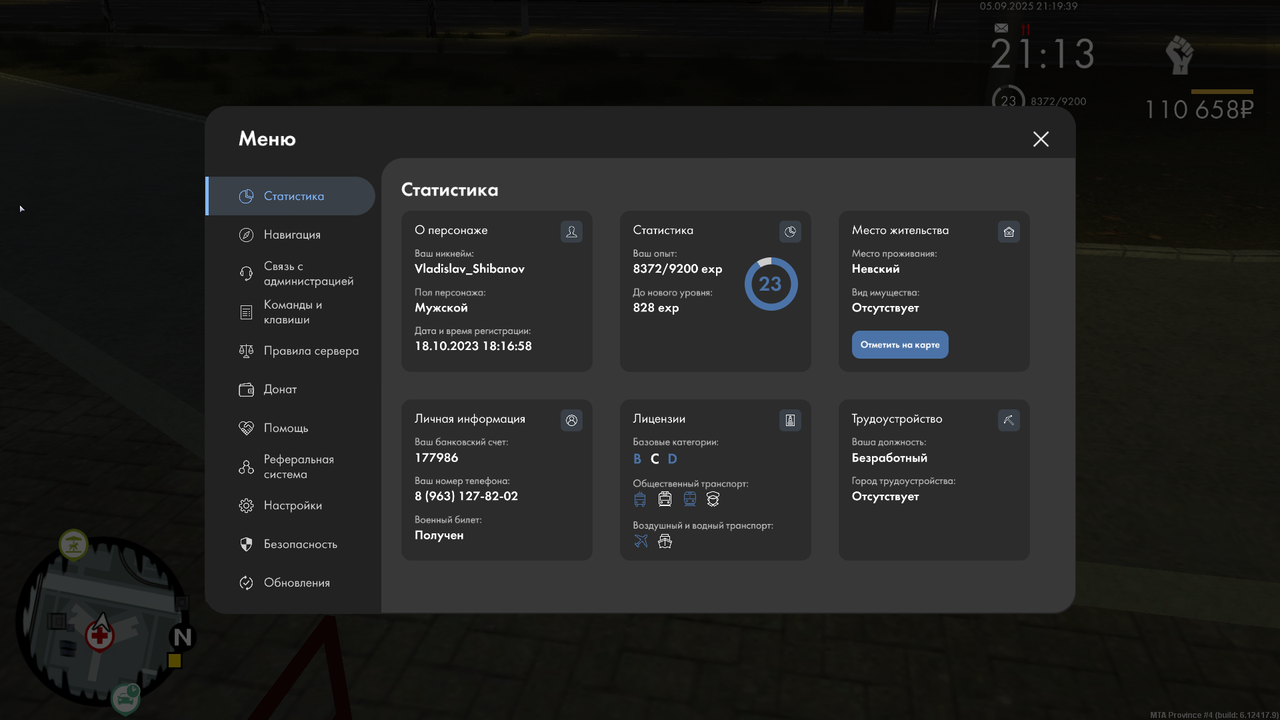1280x720 pixels.
Task: Click the experience value 8372/9200 exp
Action: (677, 269)
